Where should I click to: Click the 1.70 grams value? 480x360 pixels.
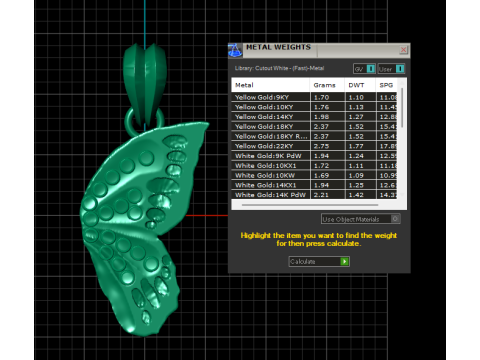(321, 97)
